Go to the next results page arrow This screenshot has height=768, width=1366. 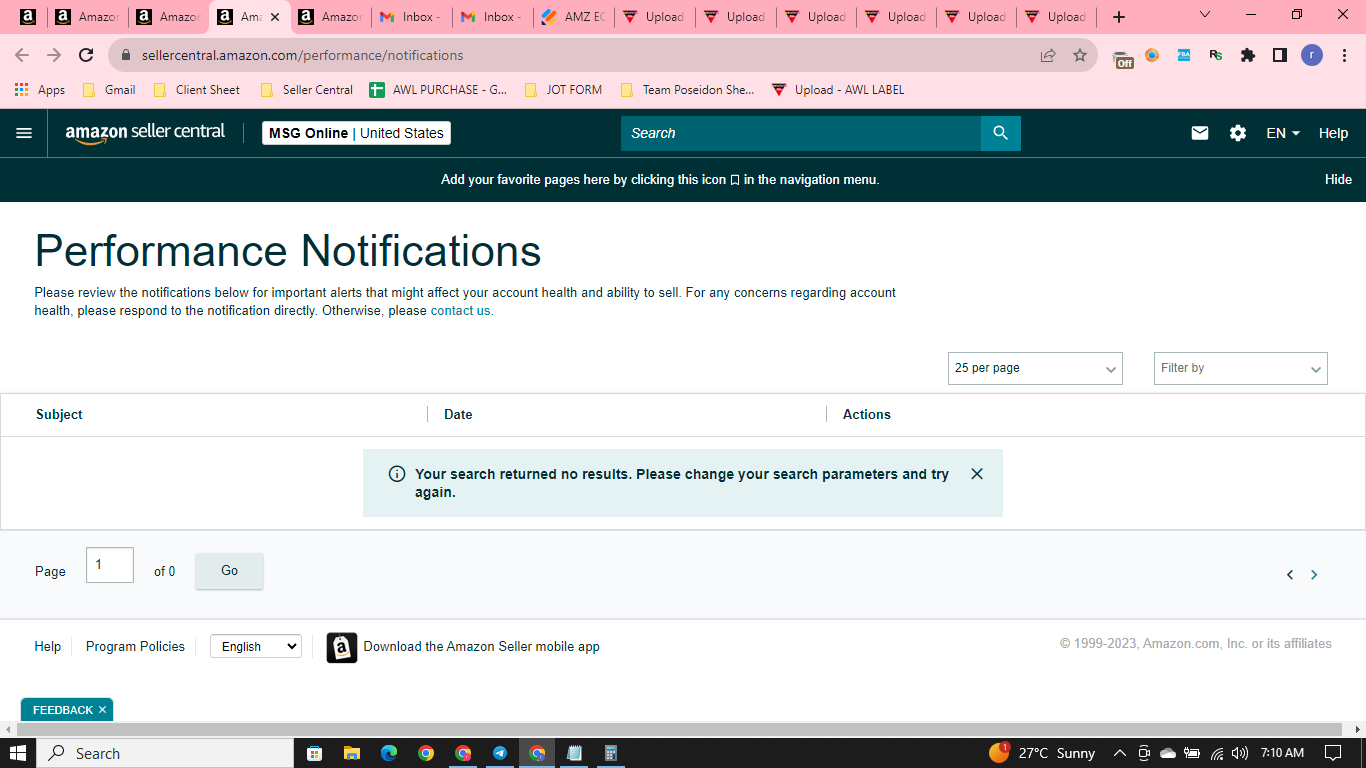(x=1314, y=574)
